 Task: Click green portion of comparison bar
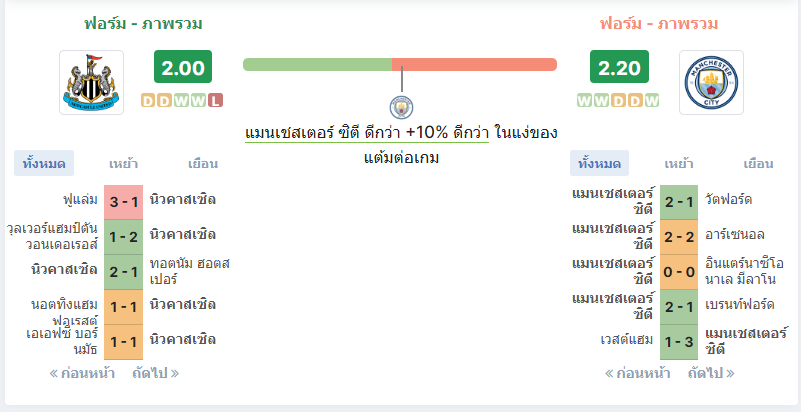click(x=317, y=64)
